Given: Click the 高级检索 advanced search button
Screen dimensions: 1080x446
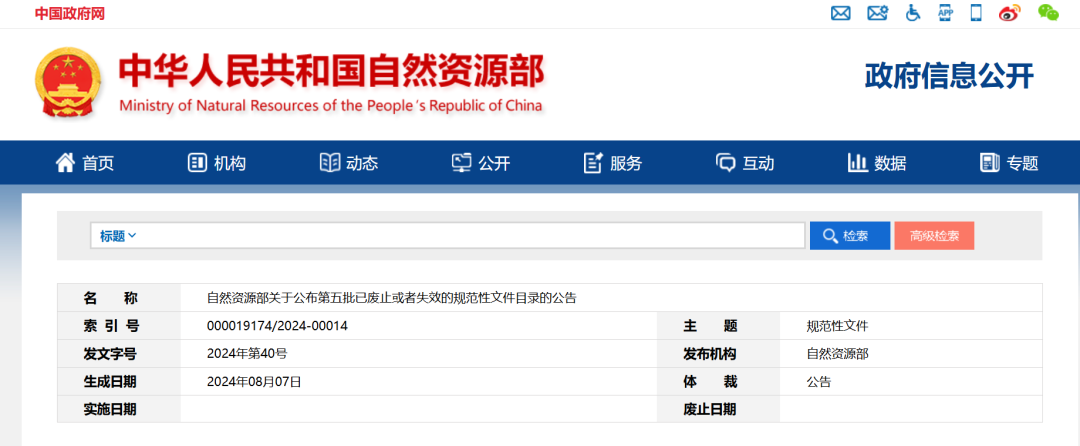Looking at the screenshot, I should (x=934, y=236).
